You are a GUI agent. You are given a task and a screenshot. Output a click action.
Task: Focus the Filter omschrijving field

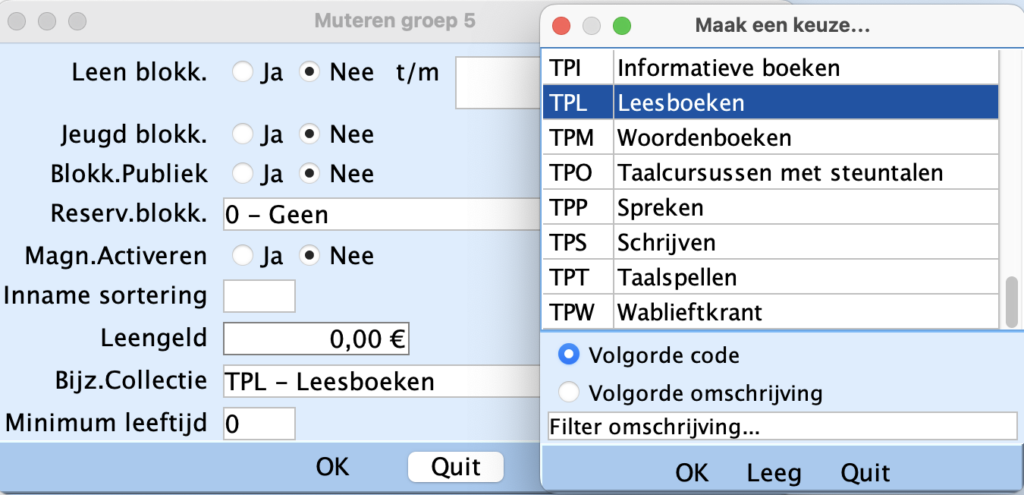782,427
